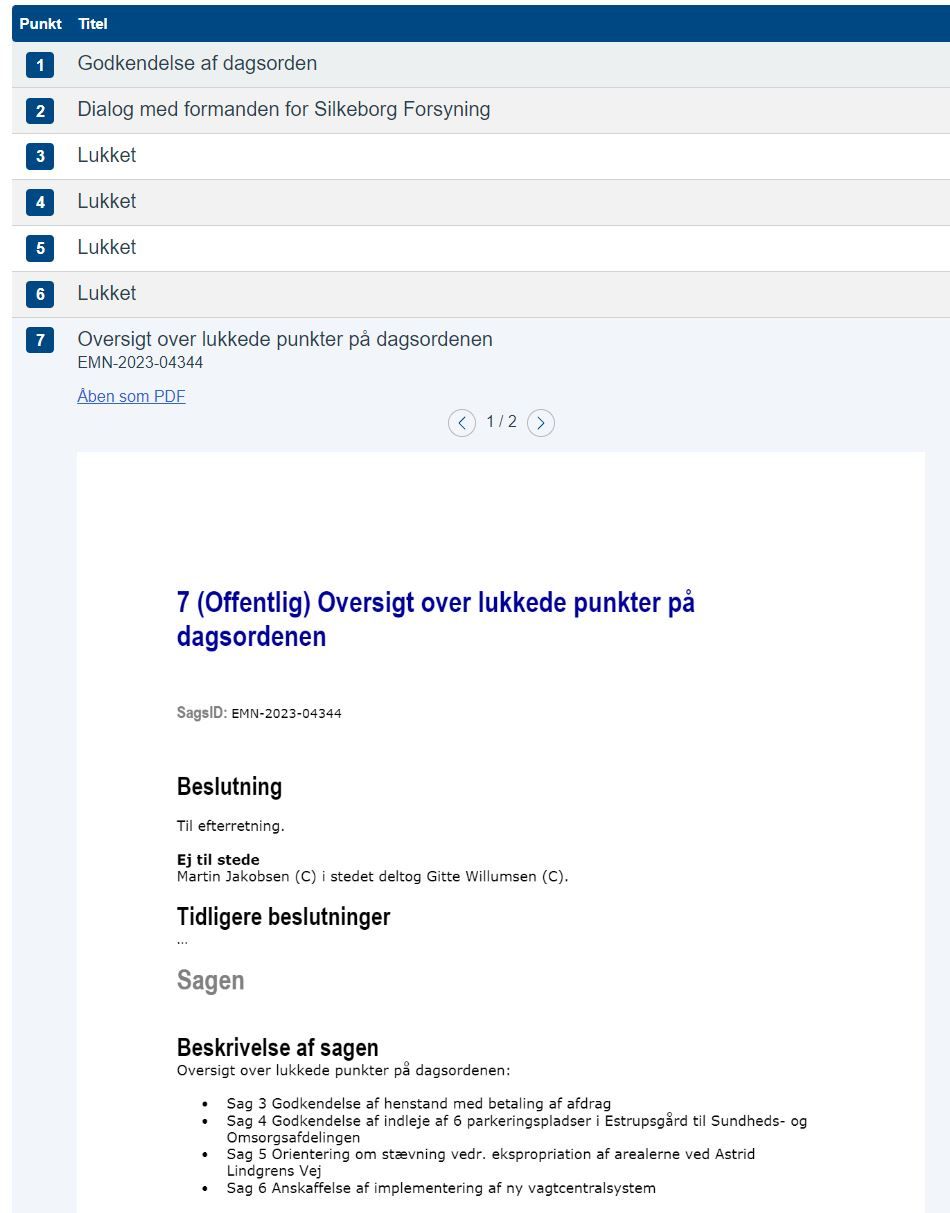Expand Dialog med formanden for Silkeborg Forsyning

284,109
